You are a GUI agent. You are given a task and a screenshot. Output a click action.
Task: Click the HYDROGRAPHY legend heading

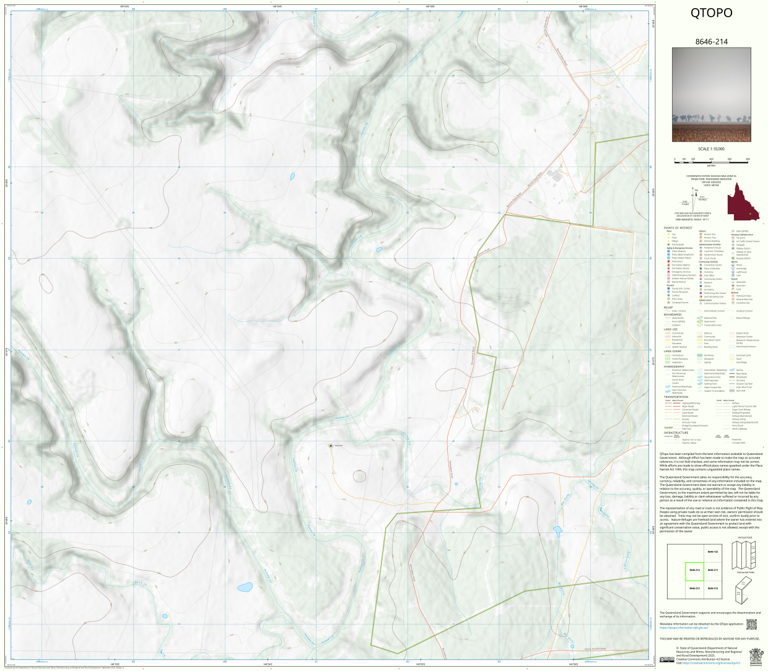click(674, 366)
